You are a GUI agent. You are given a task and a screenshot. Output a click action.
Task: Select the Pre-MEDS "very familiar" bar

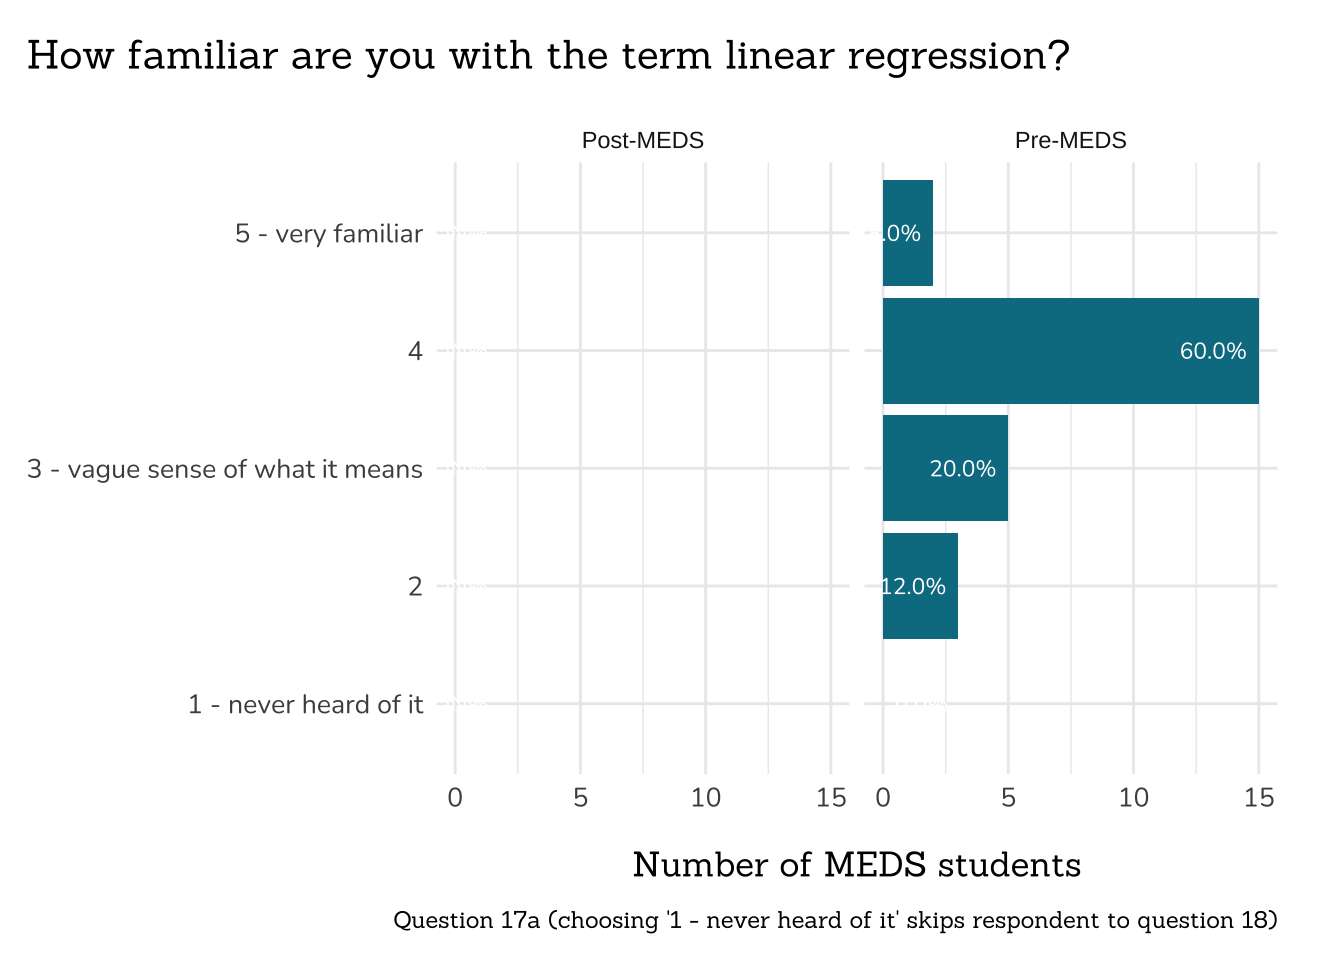click(x=908, y=234)
